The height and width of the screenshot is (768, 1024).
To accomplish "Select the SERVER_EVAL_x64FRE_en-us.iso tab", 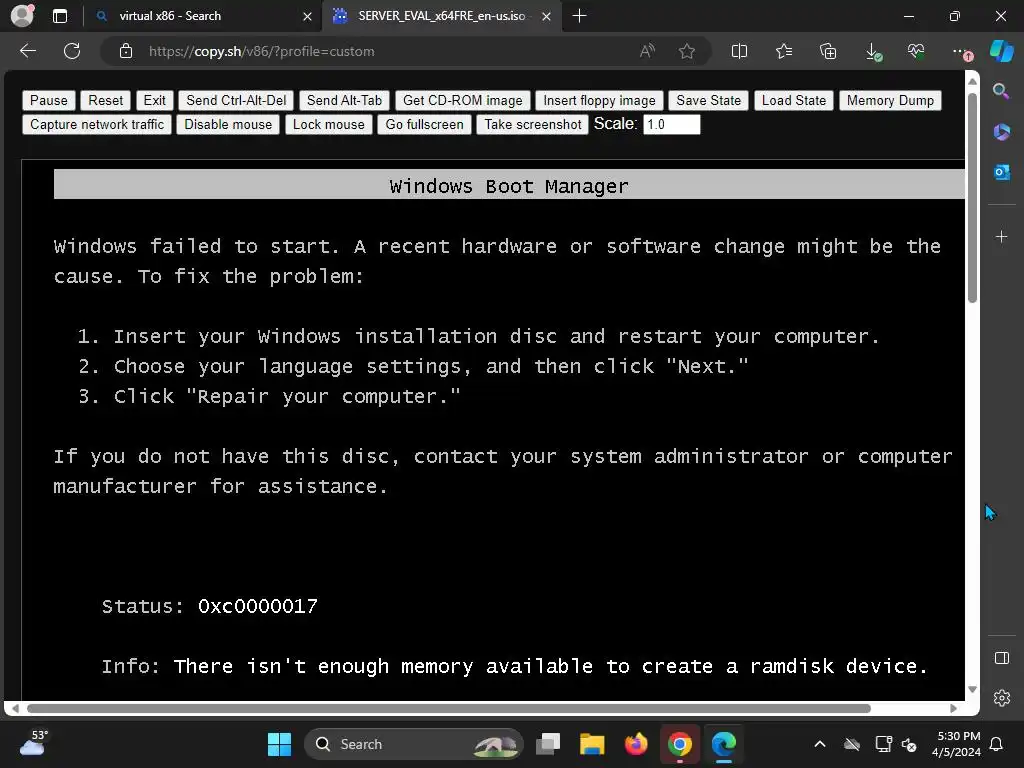I will (x=441, y=16).
